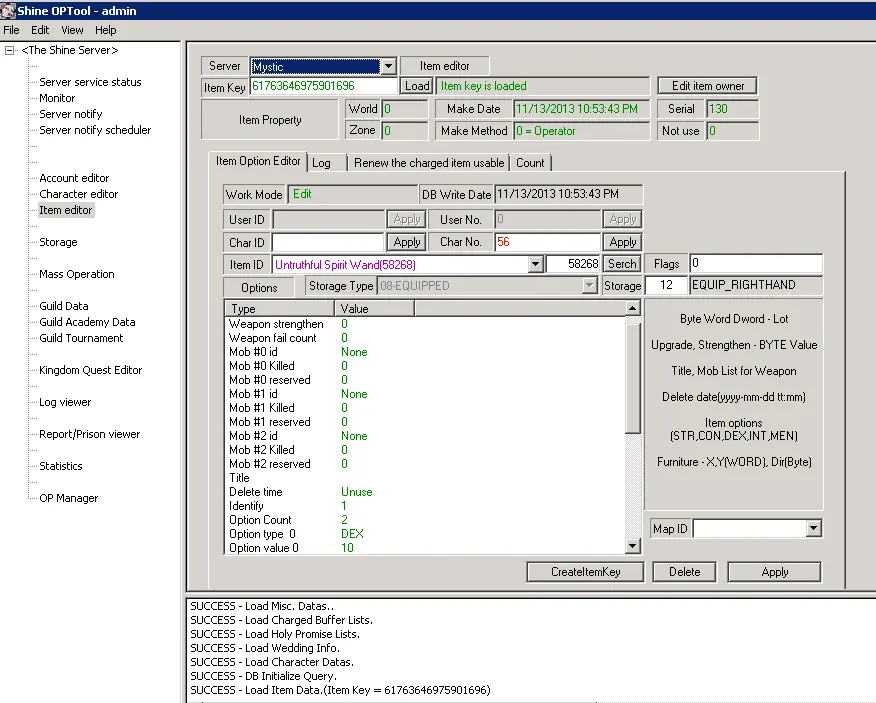Select Account editor in the tree
The image size is (876, 703).
click(x=74, y=178)
